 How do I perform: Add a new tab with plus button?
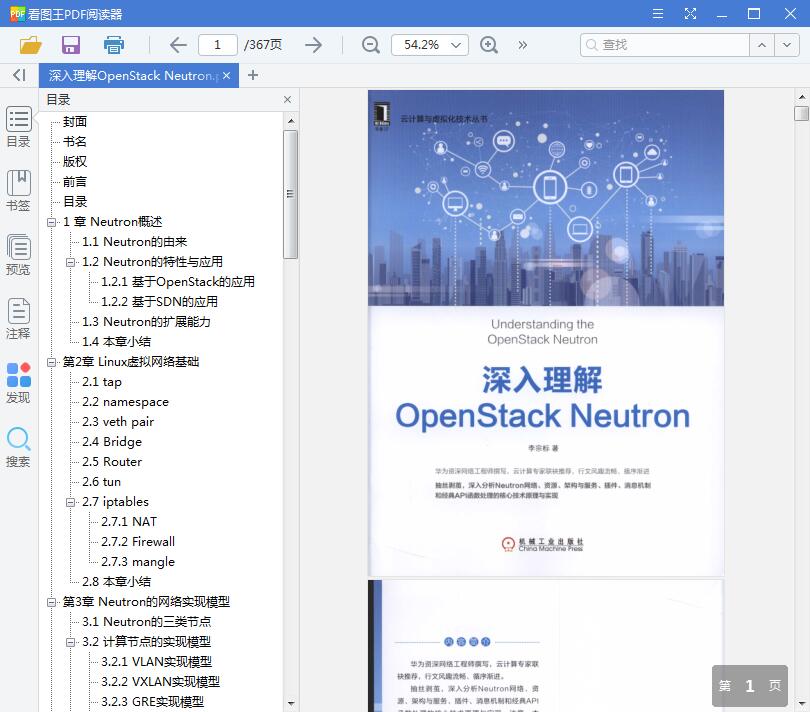pyautogui.click(x=253, y=75)
